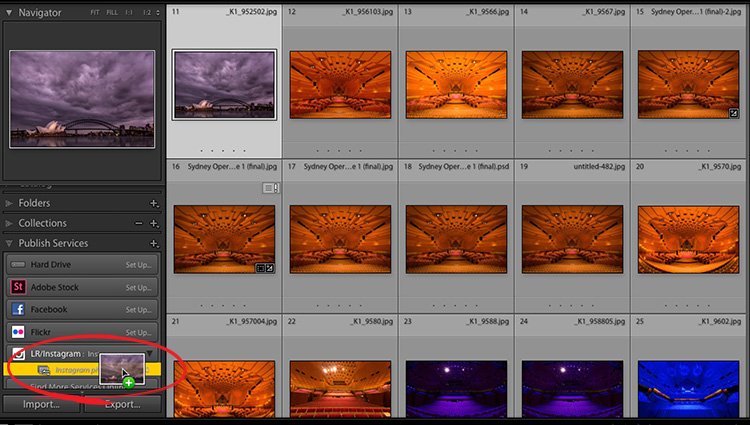Select photo 11 stormy harbour thumbnail

tap(224, 85)
